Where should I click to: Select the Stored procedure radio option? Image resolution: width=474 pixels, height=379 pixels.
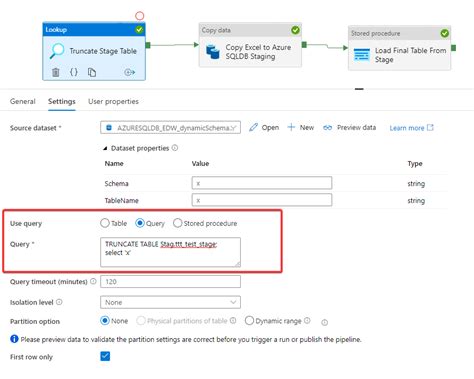177,223
